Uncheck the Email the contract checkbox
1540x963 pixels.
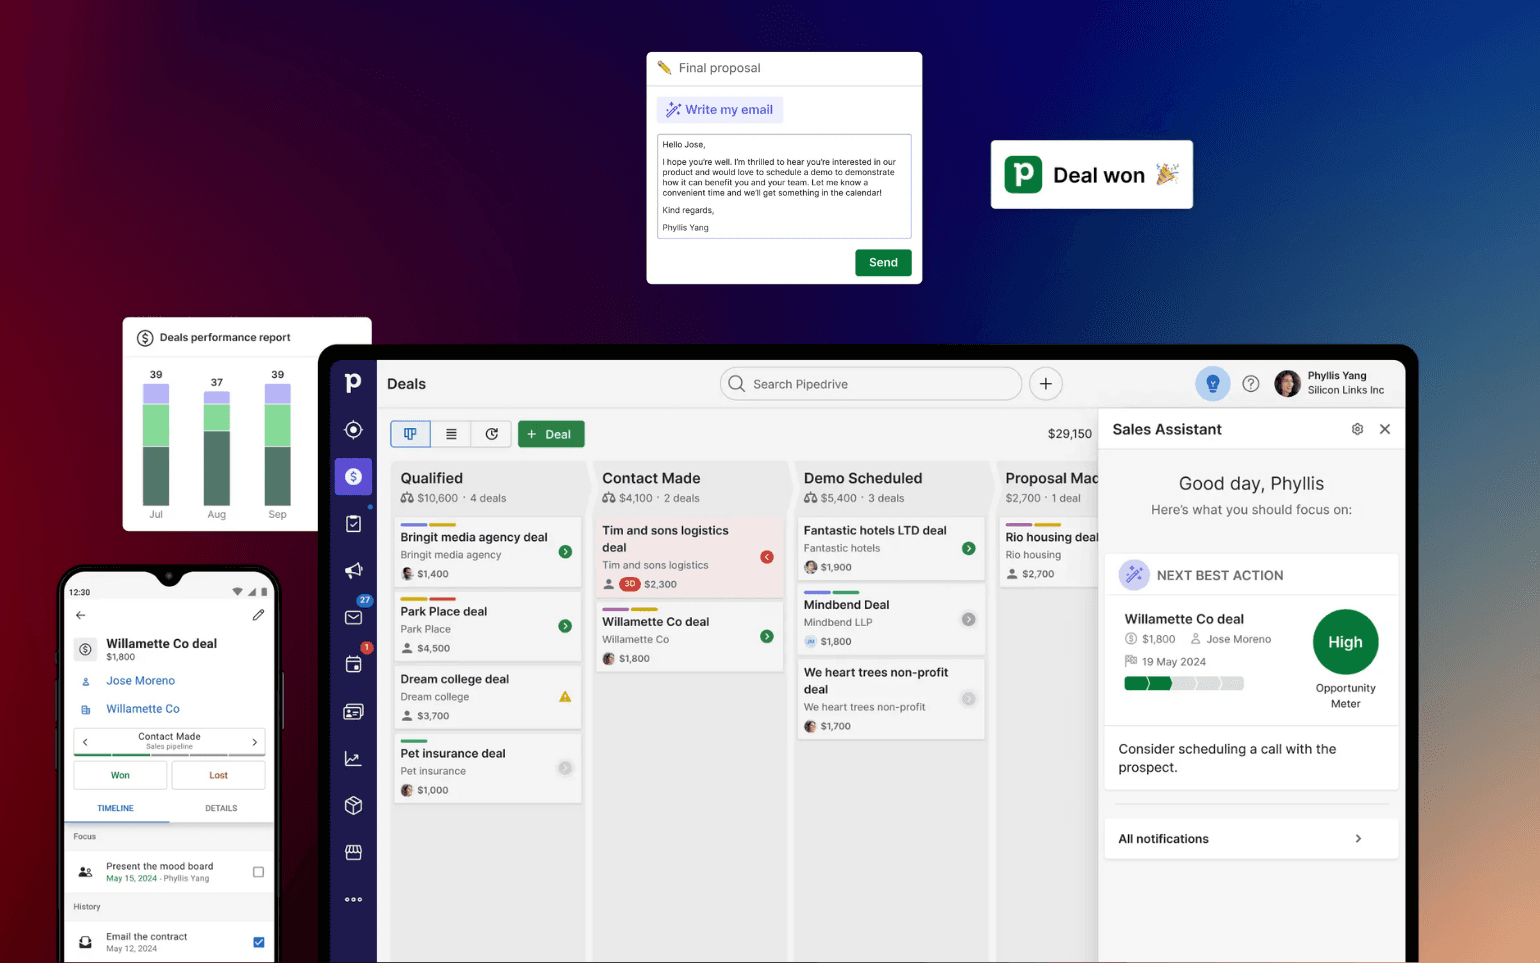point(258,942)
